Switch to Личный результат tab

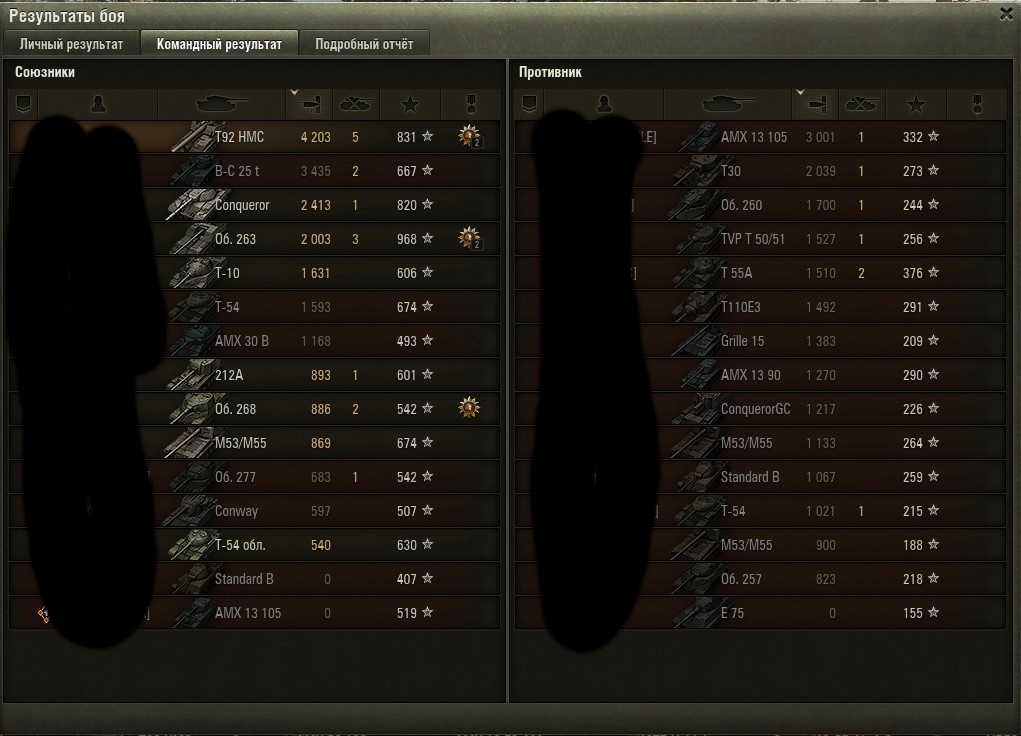pyautogui.click(x=71, y=44)
